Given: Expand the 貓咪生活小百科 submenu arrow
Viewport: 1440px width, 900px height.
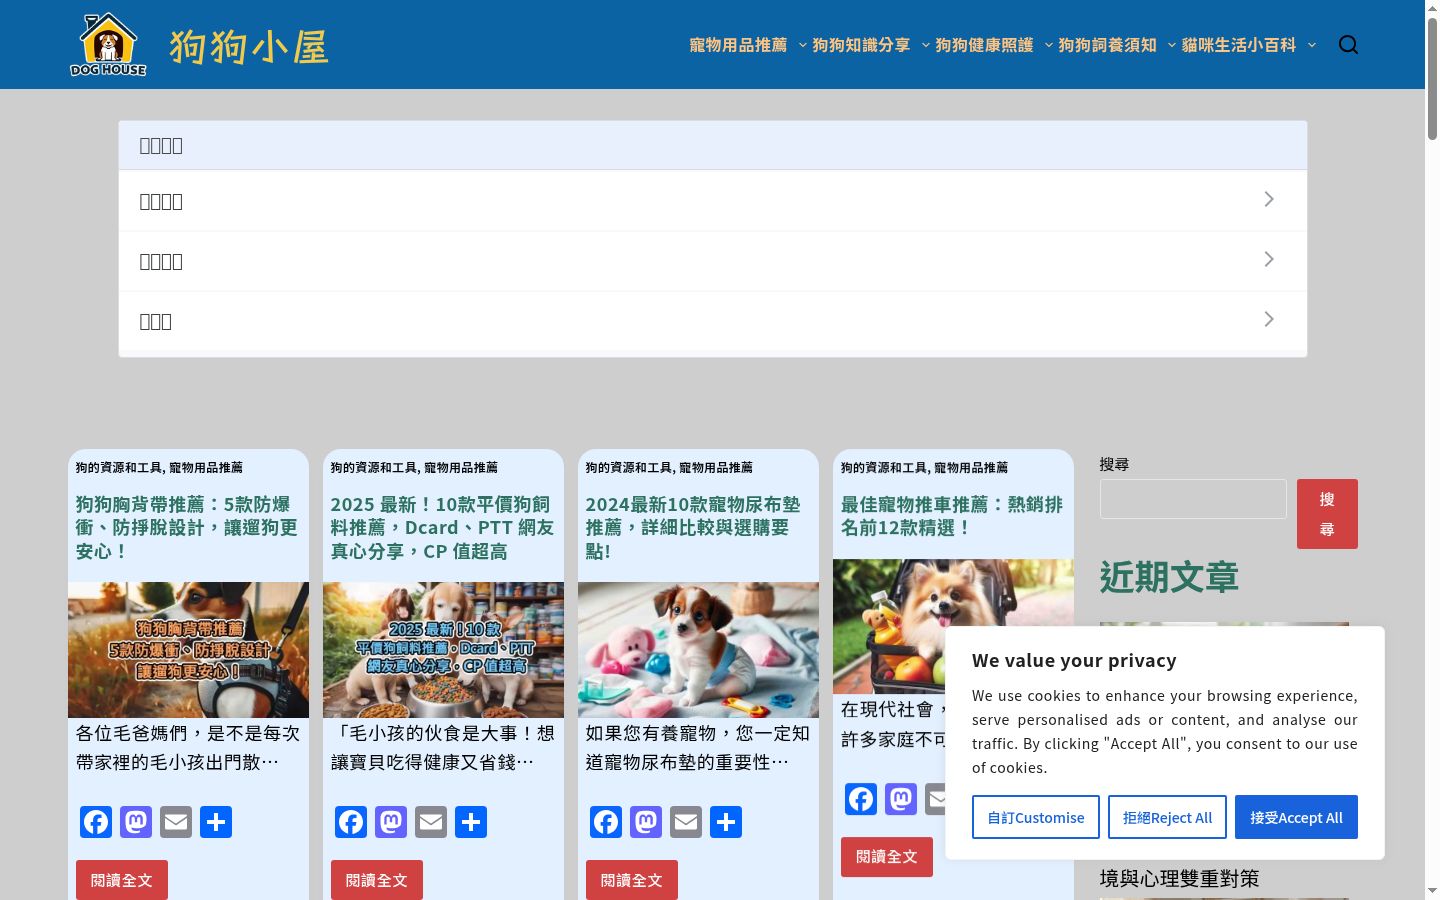Looking at the screenshot, I should (x=1312, y=45).
